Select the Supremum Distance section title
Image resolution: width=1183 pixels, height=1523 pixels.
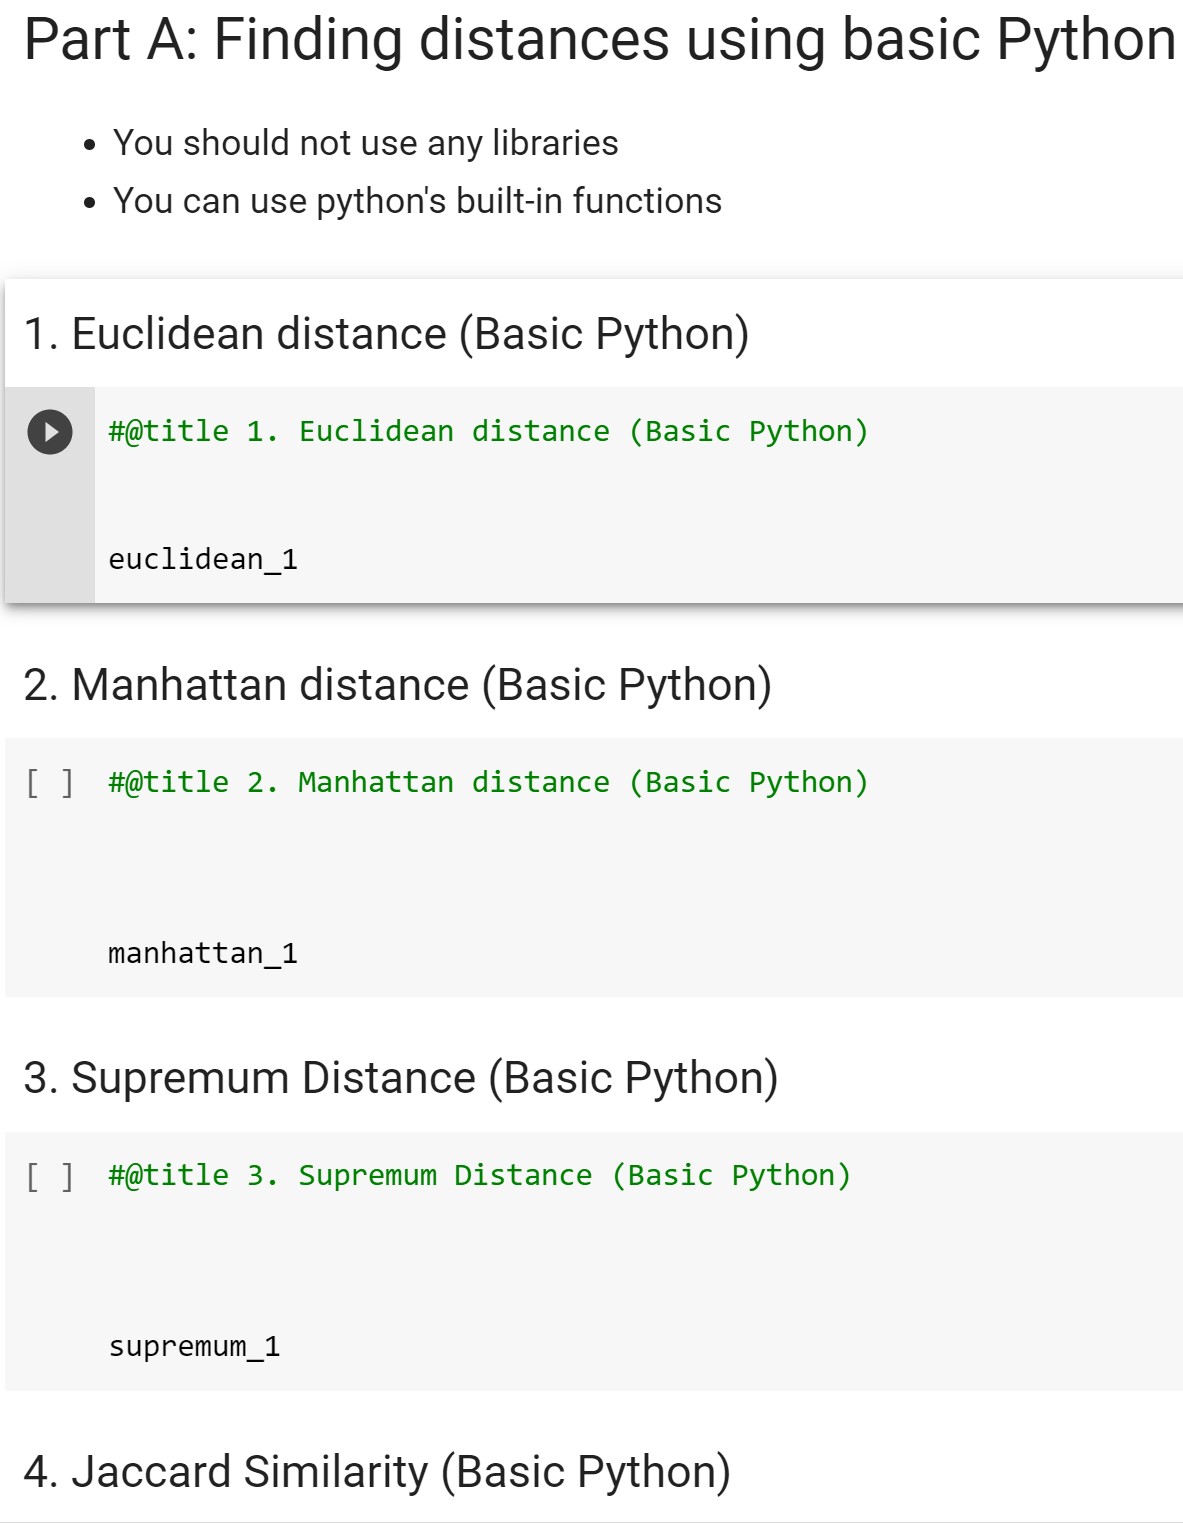click(405, 1078)
